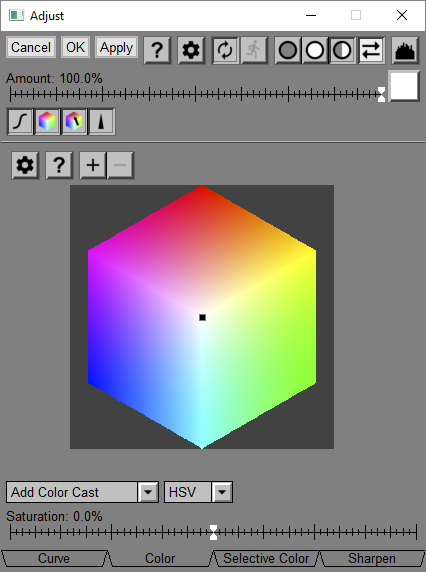Click the Cancel button

(x=31, y=47)
